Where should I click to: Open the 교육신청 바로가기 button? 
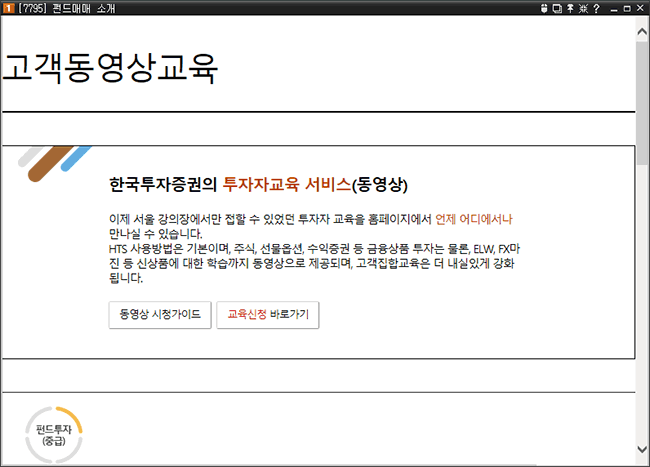[268, 315]
